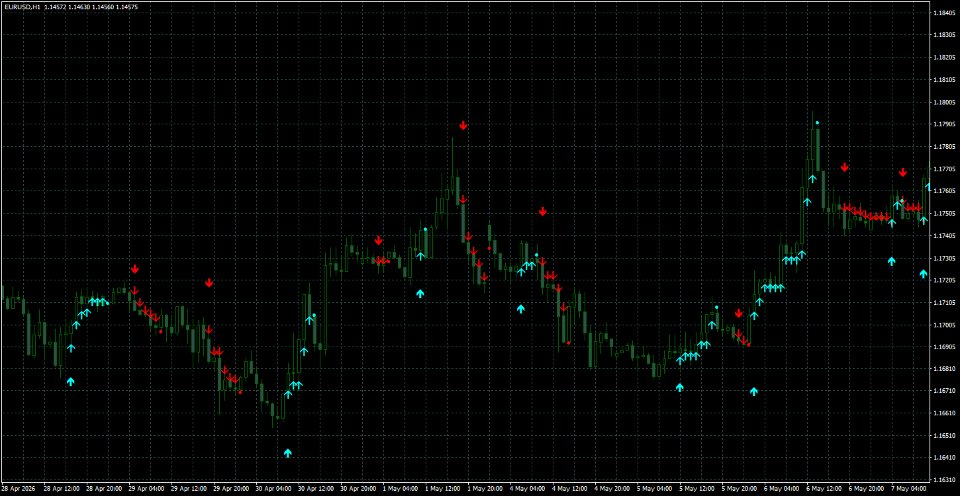The width and height of the screenshot is (960, 496).
Task: Click price label 1.16710
Action: [943, 391]
